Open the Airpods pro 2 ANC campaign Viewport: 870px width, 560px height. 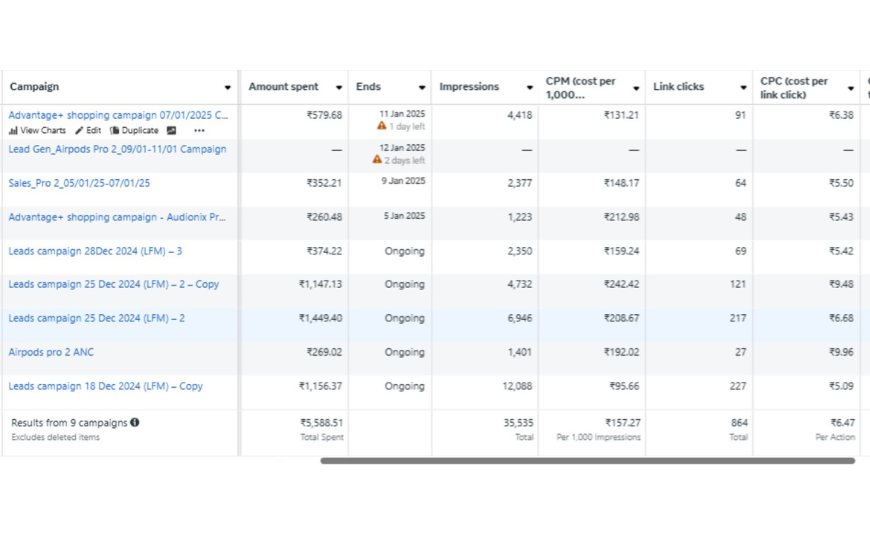(x=51, y=353)
